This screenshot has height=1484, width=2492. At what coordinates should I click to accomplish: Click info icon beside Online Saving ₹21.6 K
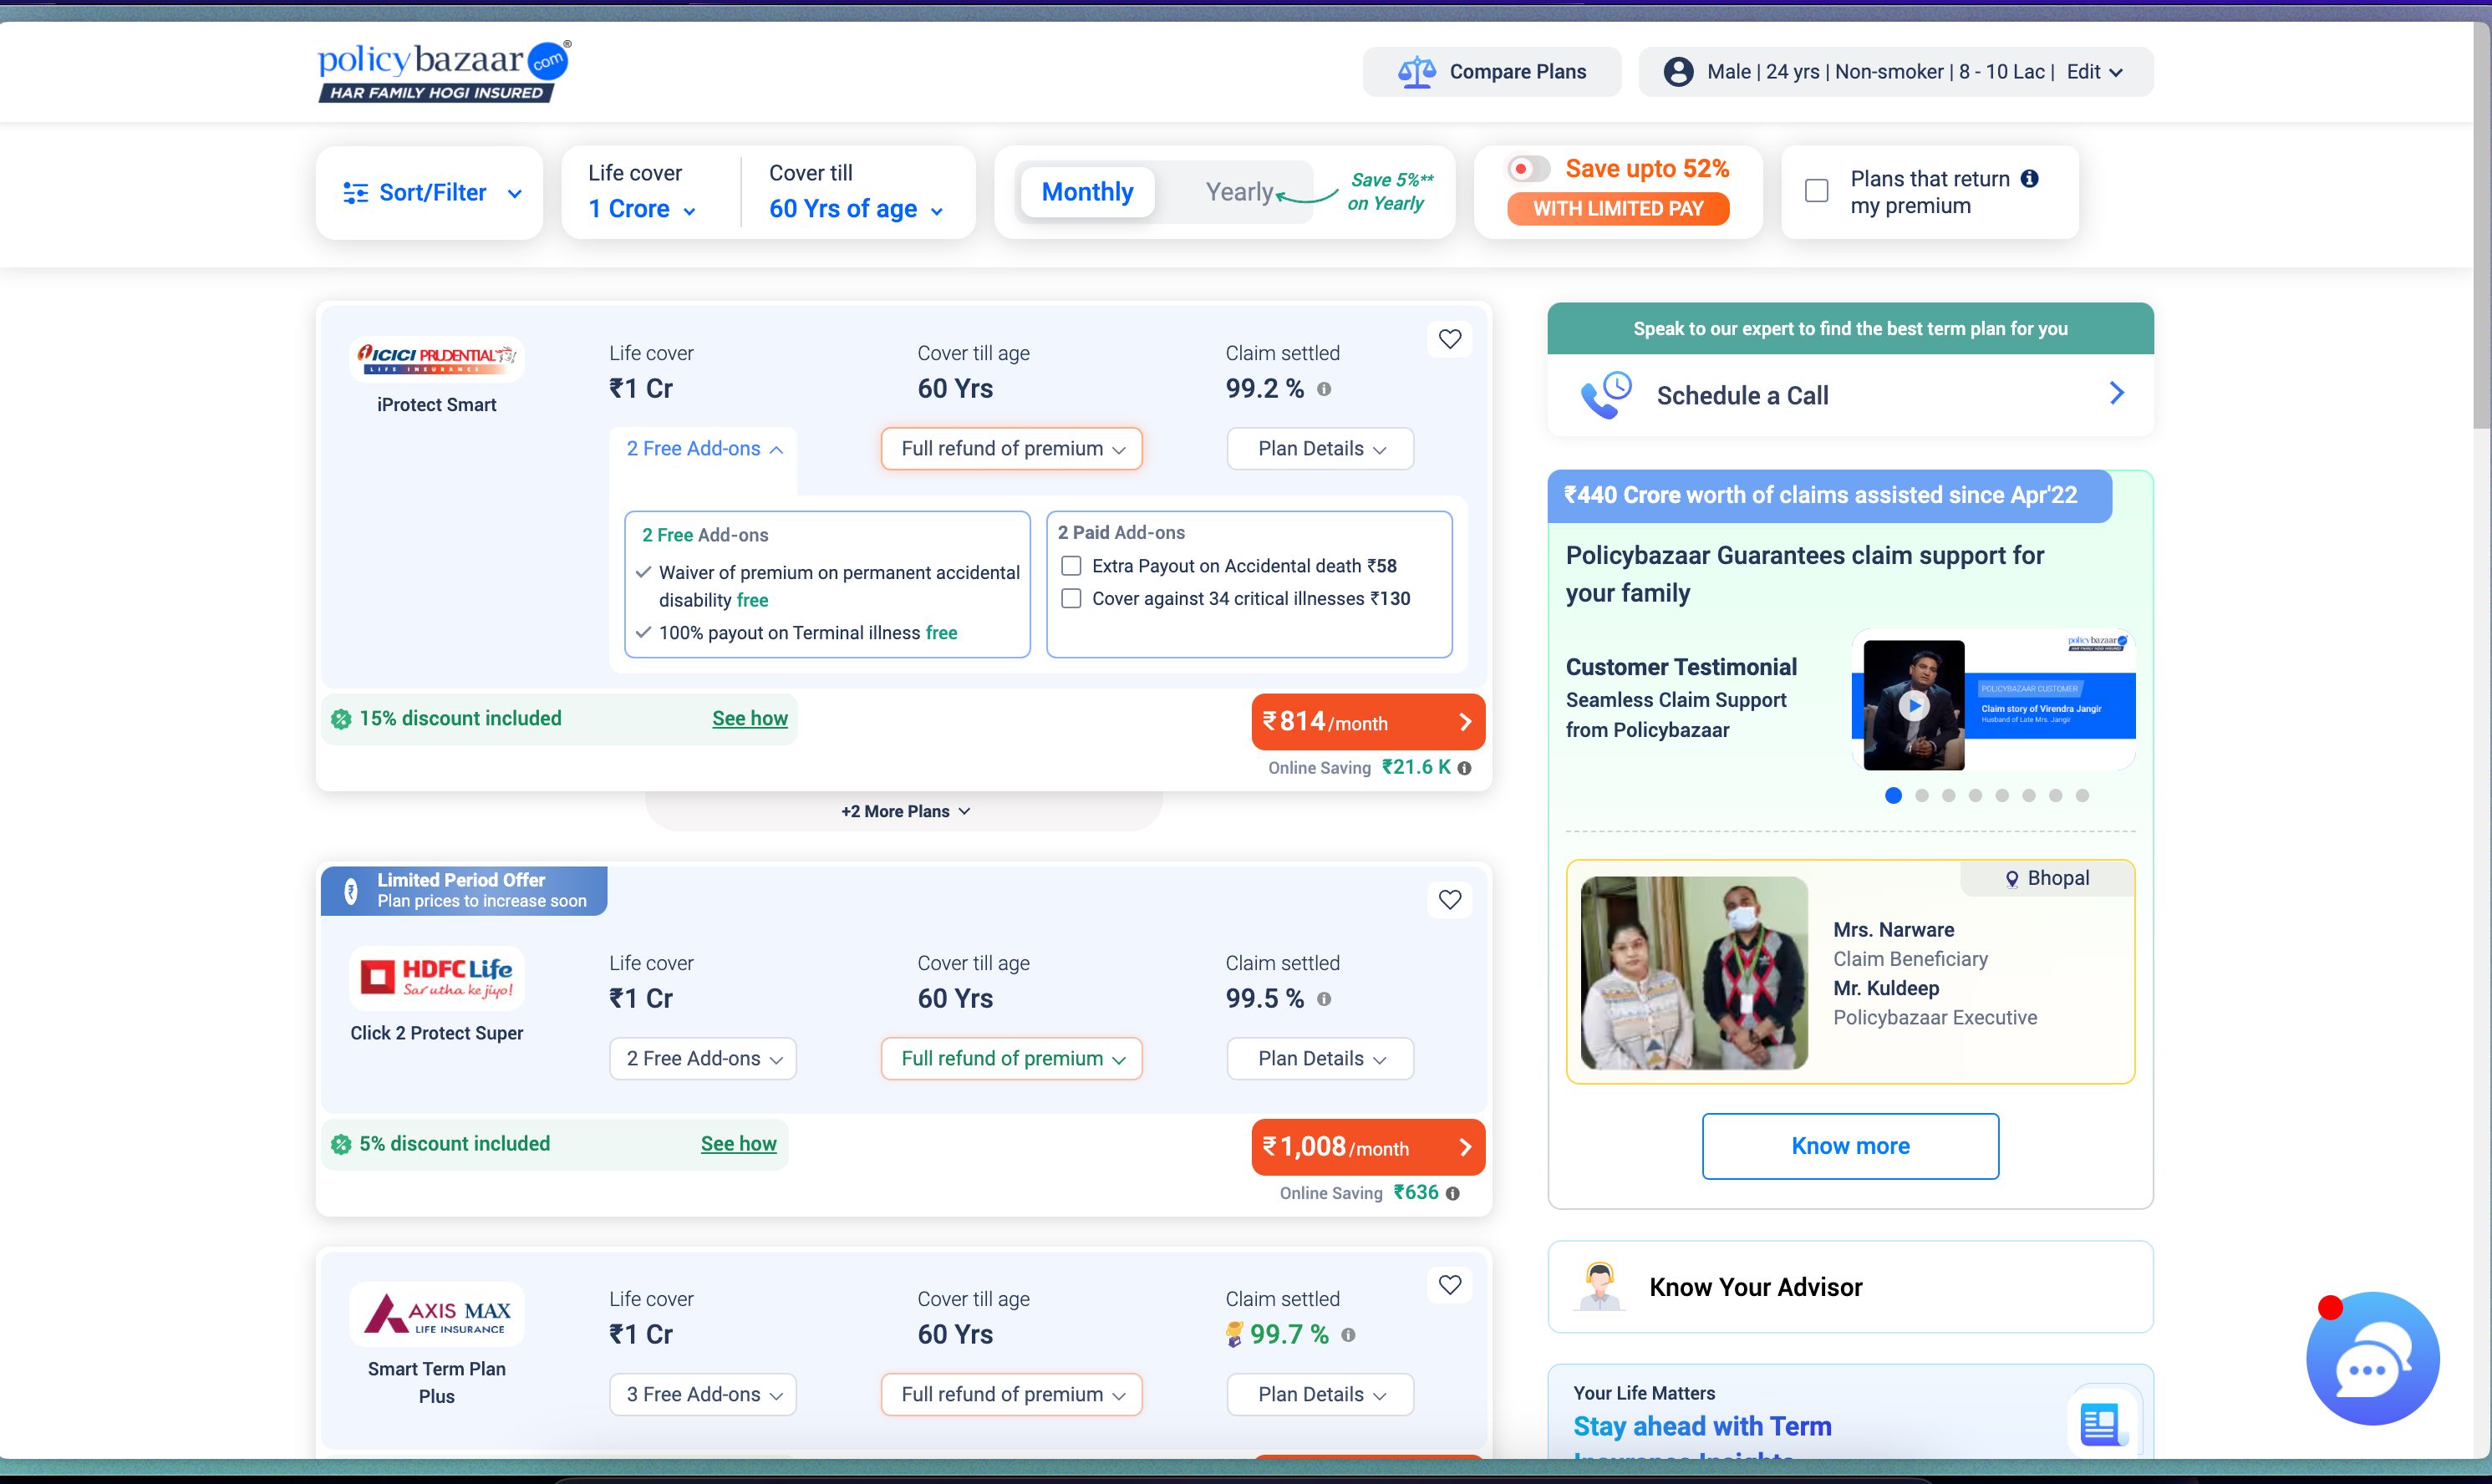coord(1464,768)
